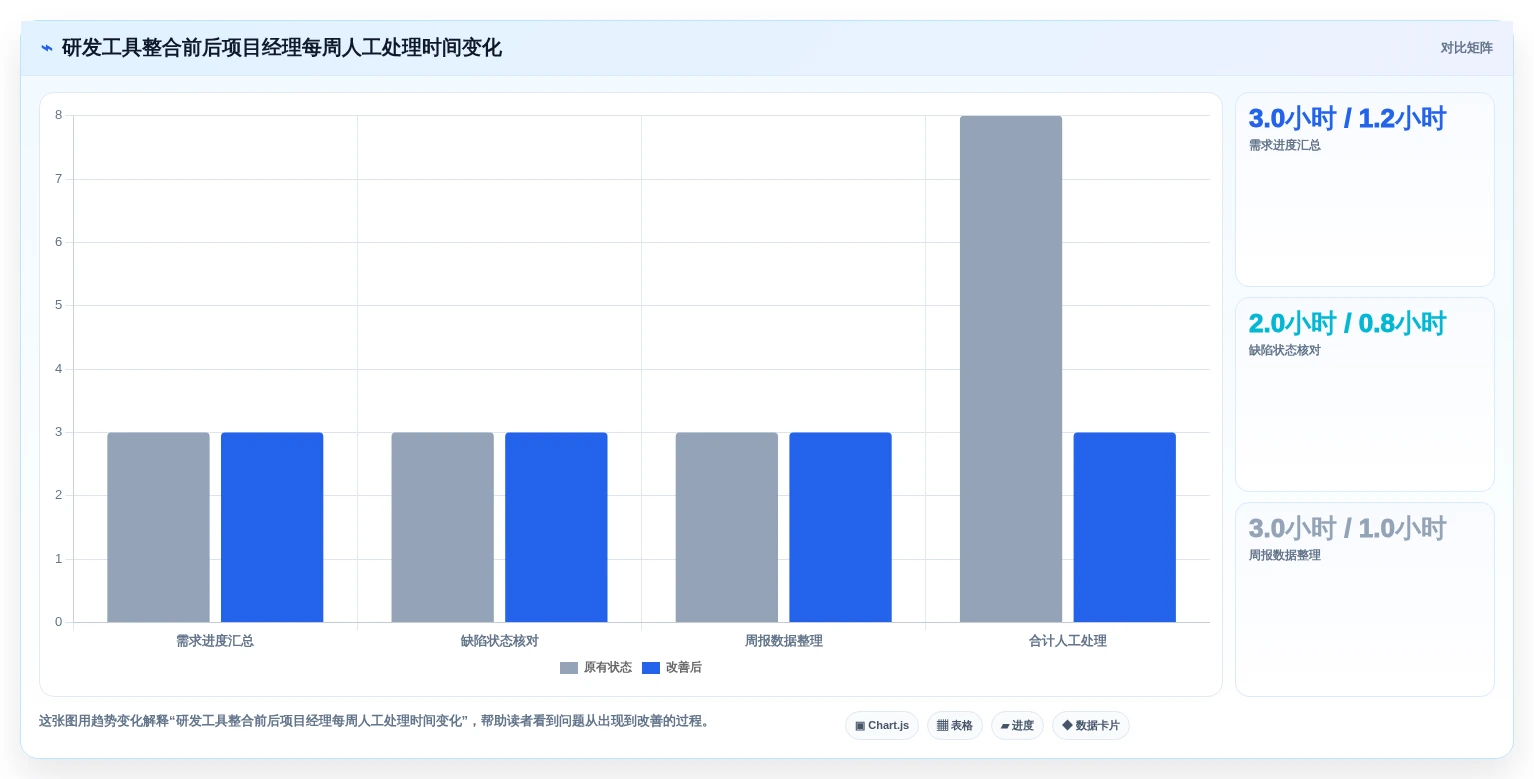
Task: Click the lightning icon beside the title
Action: (46, 48)
